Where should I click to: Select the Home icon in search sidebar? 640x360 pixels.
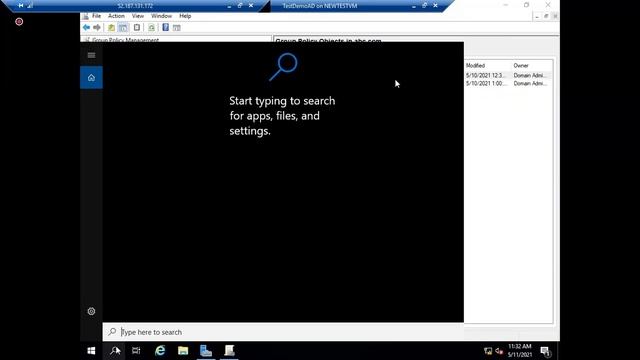pyautogui.click(x=91, y=78)
